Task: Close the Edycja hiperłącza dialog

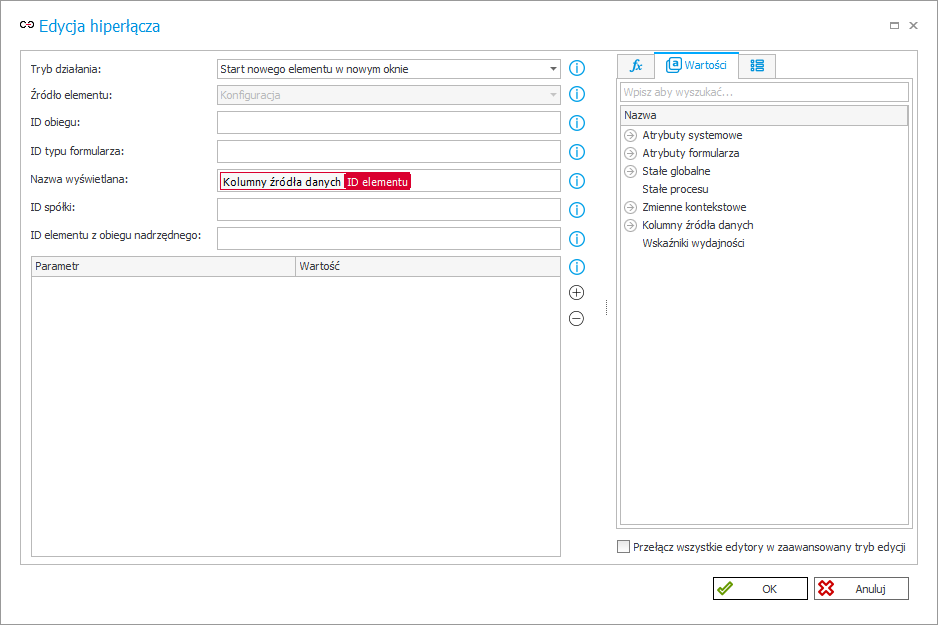Action: coord(913,25)
